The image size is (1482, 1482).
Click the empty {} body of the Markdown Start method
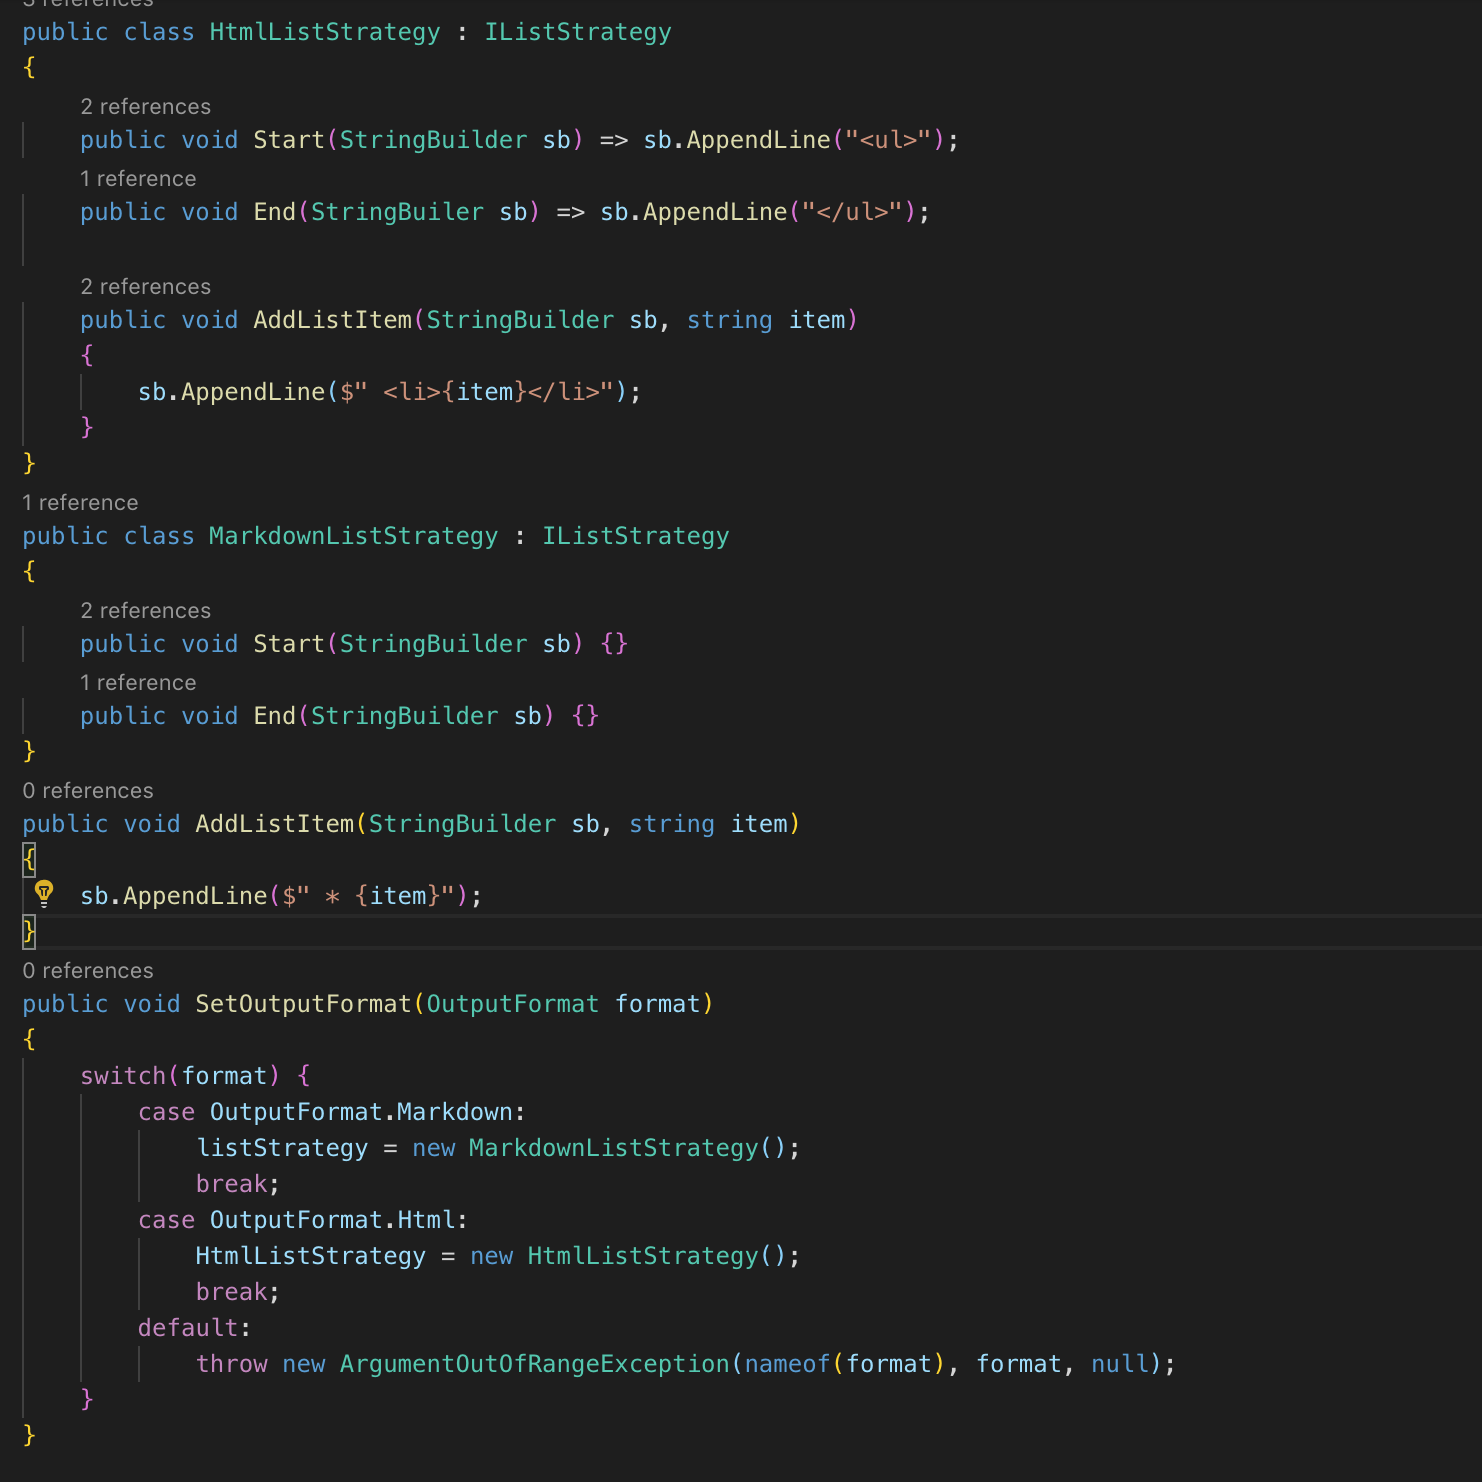(614, 644)
